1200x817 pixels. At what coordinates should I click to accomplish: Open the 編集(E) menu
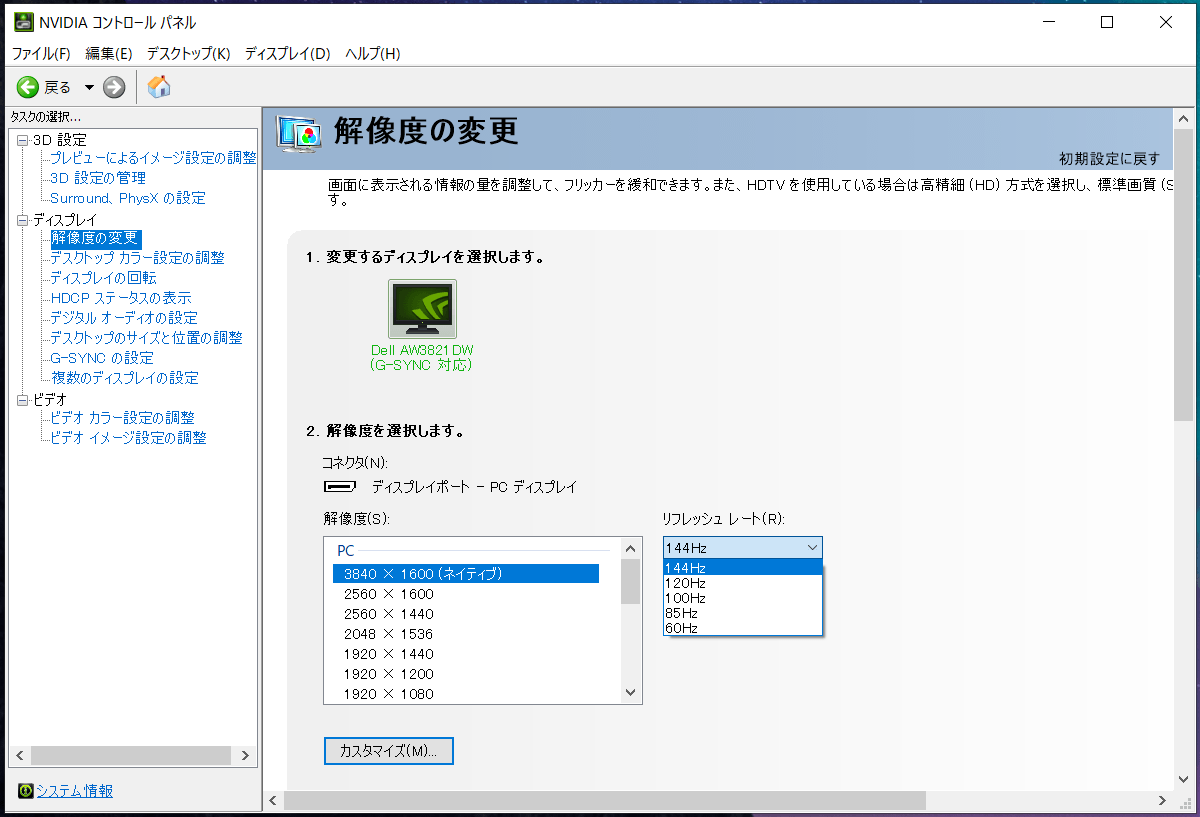pos(109,53)
